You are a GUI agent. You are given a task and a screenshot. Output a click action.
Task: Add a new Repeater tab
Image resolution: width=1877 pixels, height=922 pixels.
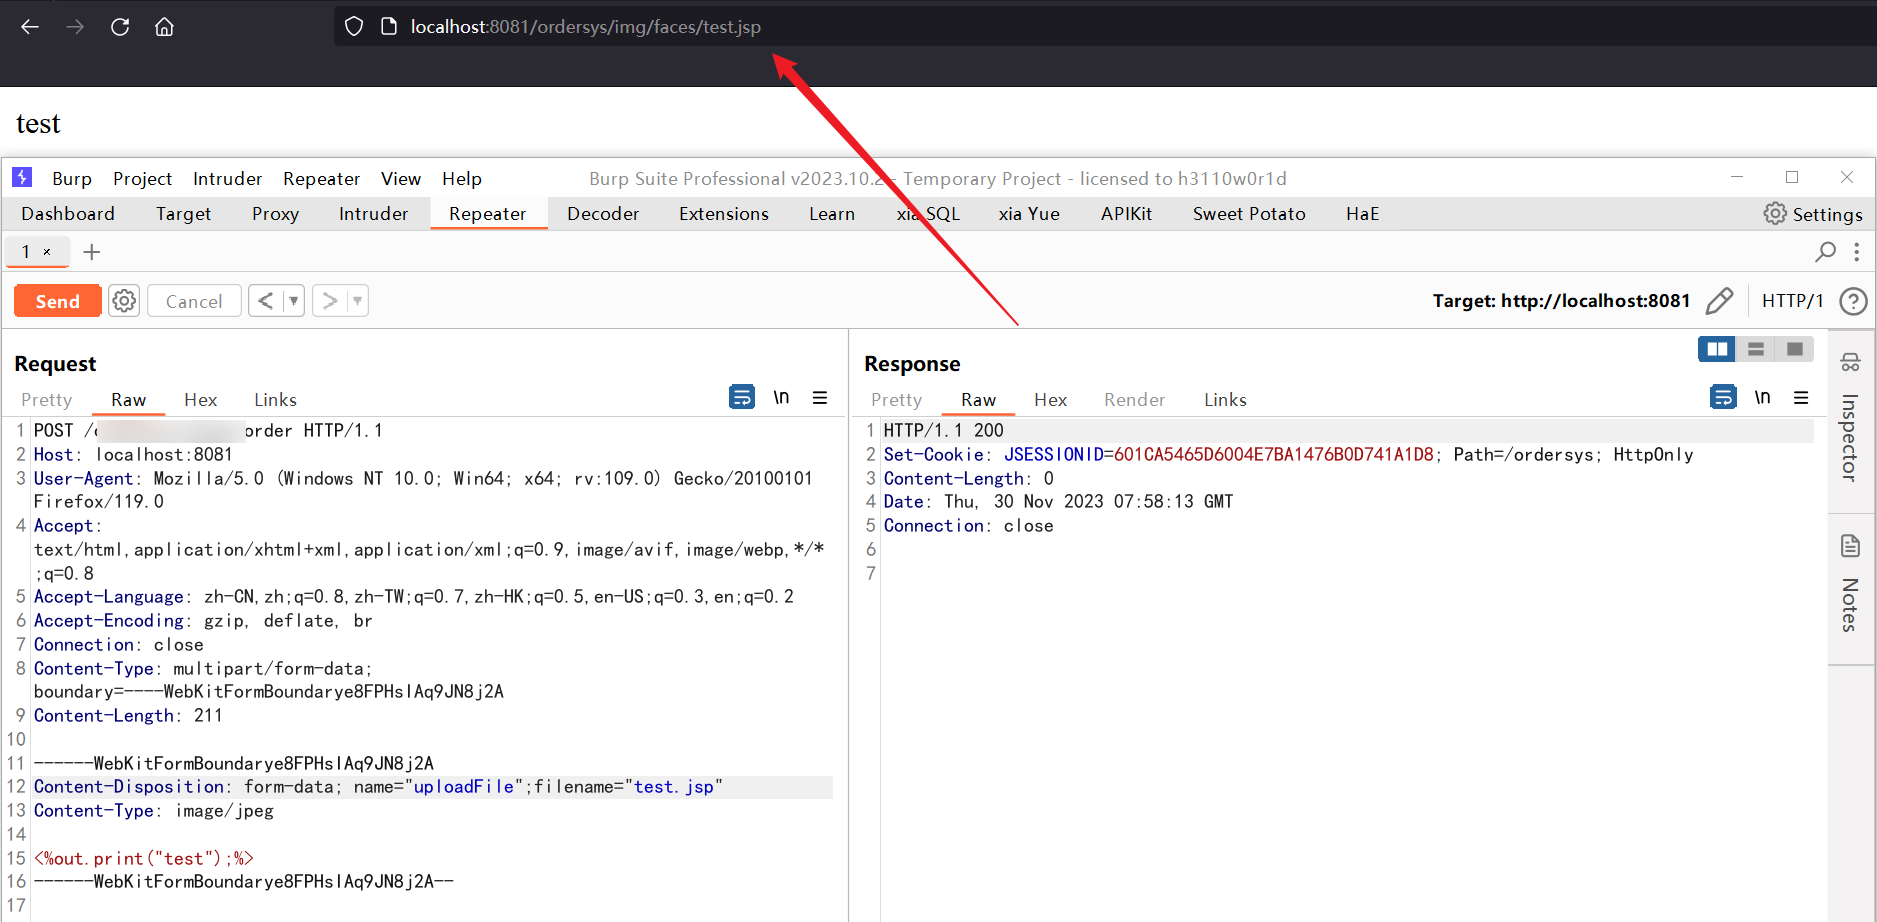point(92,252)
